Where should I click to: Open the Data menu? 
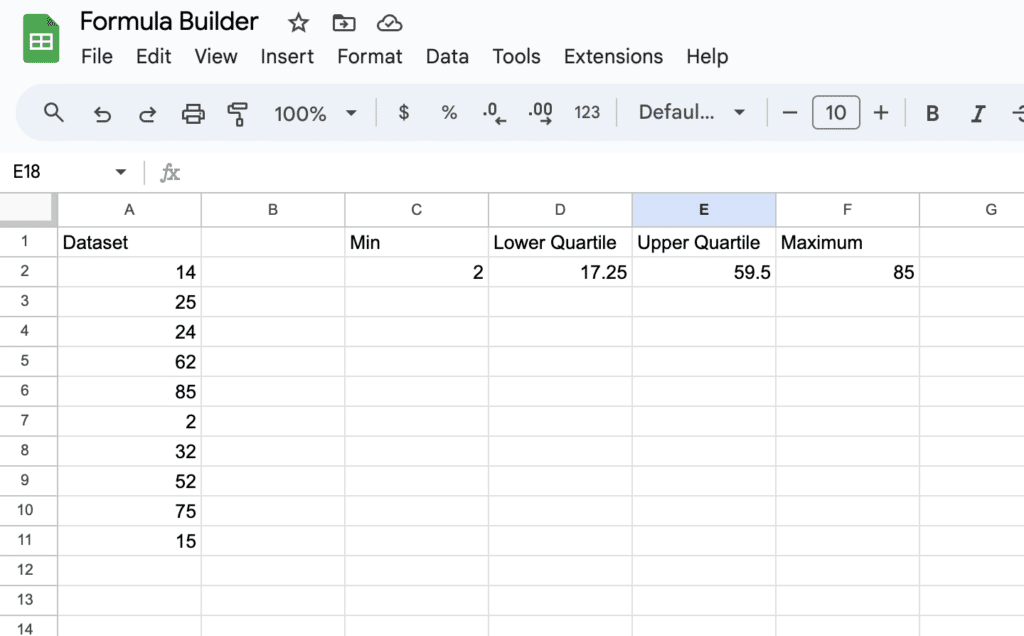[x=447, y=56]
